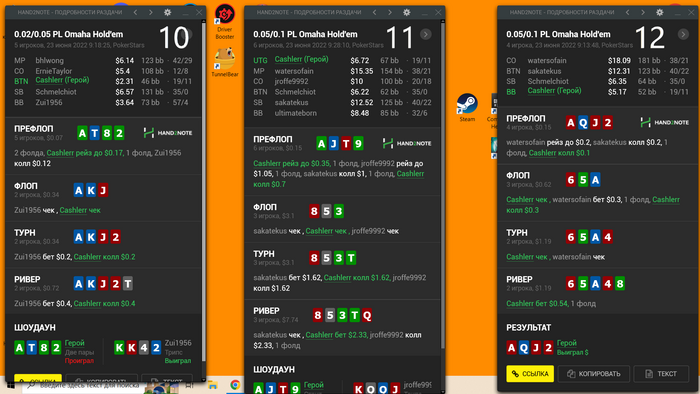Image resolution: width=700 pixels, height=394 pixels.
Task: Click ФЛОП heading in hand 12 window
Action: [x=518, y=175]
